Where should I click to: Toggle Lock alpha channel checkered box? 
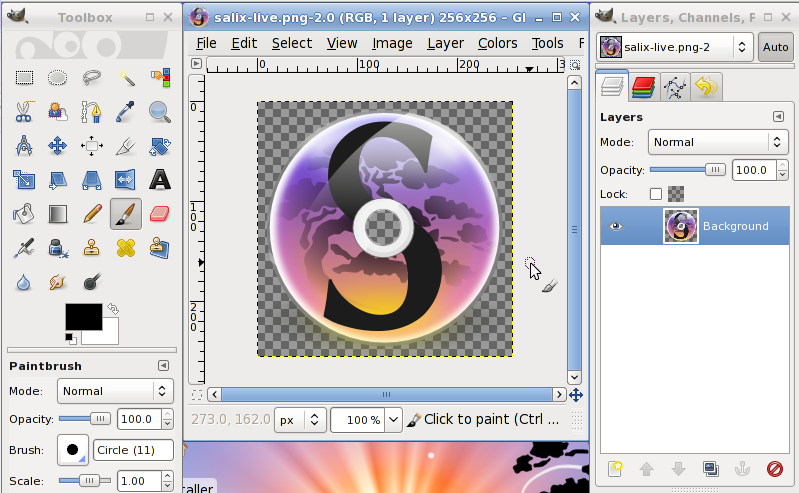pyautogui.click(x=676, y=194)
